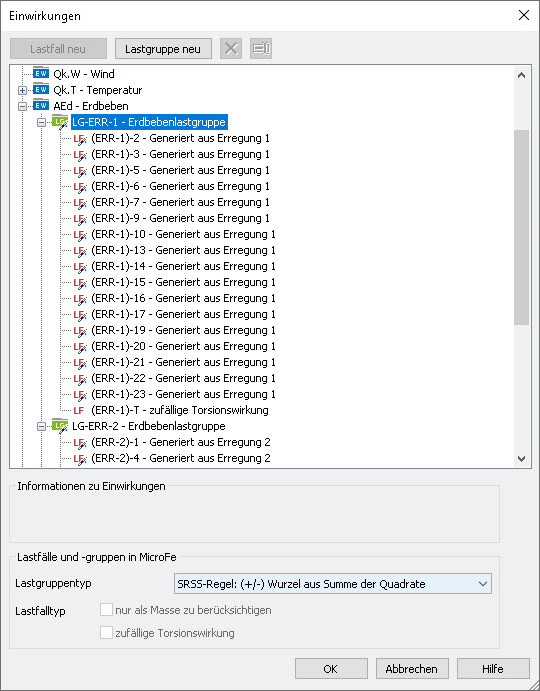Click the EW icon of AEd - Erdbeben
Viewport: 540px width, 691px height.
coord(41,105)
